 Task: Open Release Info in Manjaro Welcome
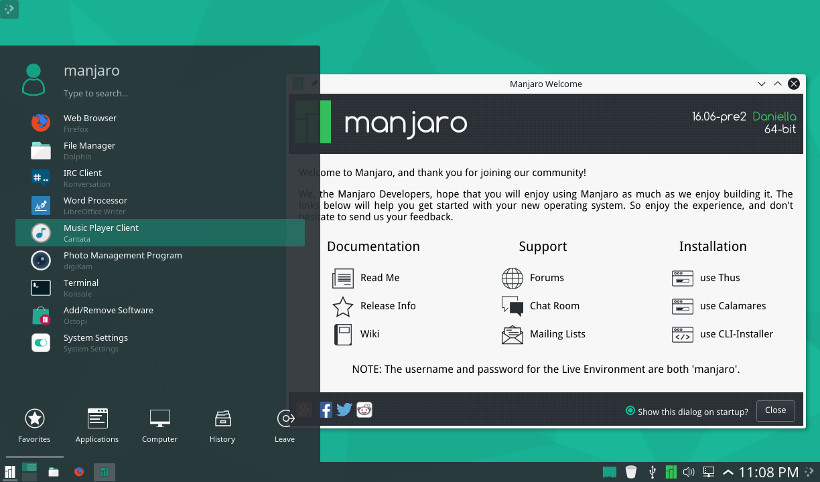[374, 306]
